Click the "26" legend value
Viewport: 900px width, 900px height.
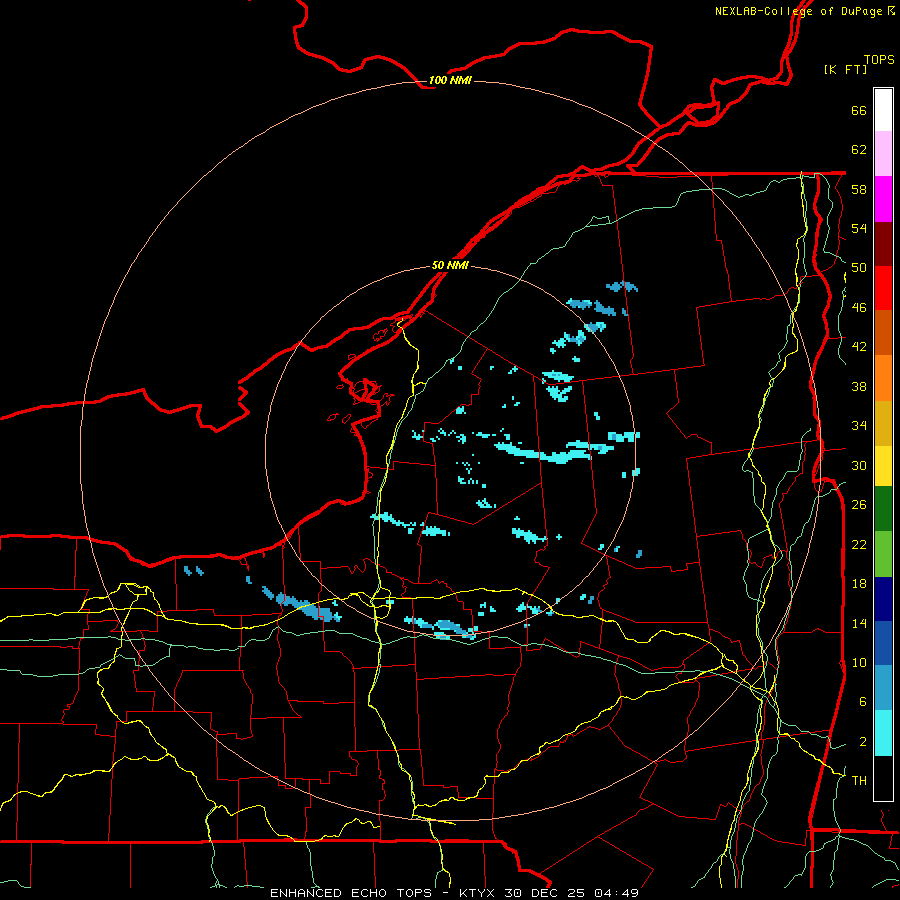click(859, 505)
